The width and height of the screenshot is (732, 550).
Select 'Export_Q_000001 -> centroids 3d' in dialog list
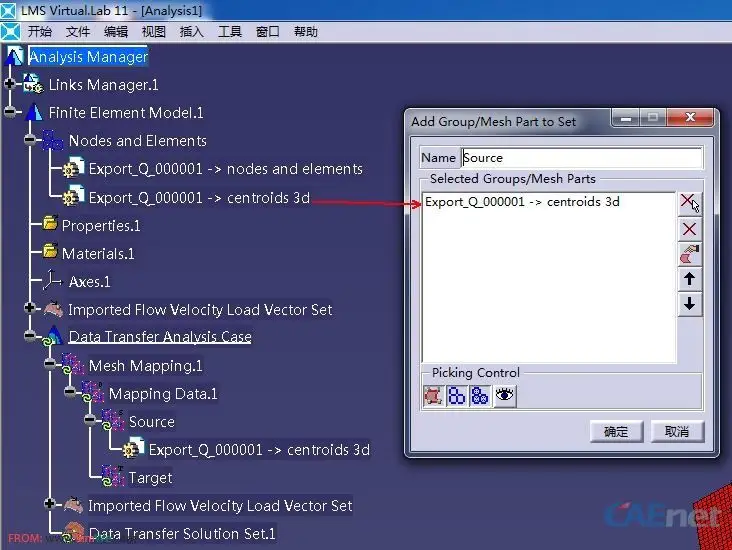[522, 202]
